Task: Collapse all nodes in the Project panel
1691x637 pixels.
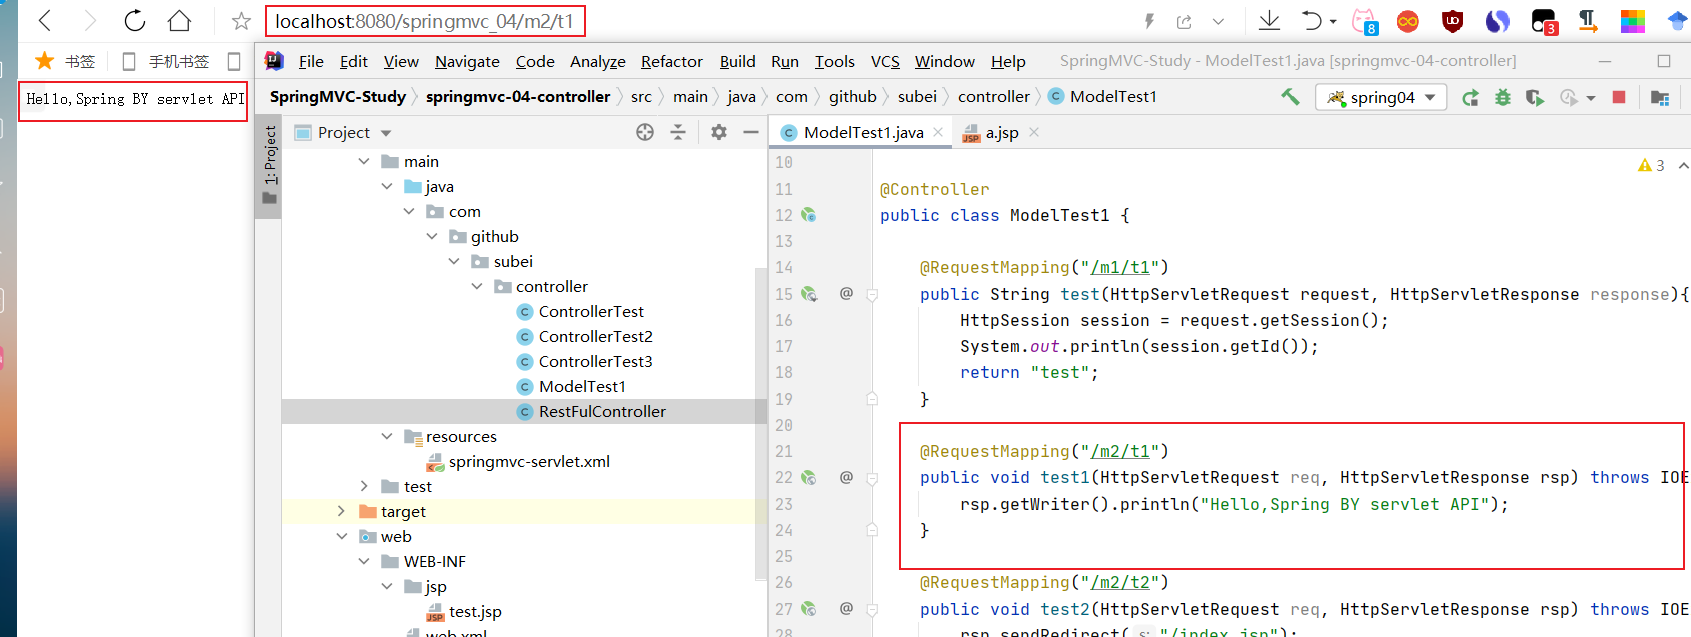Action: pos(678,132)
